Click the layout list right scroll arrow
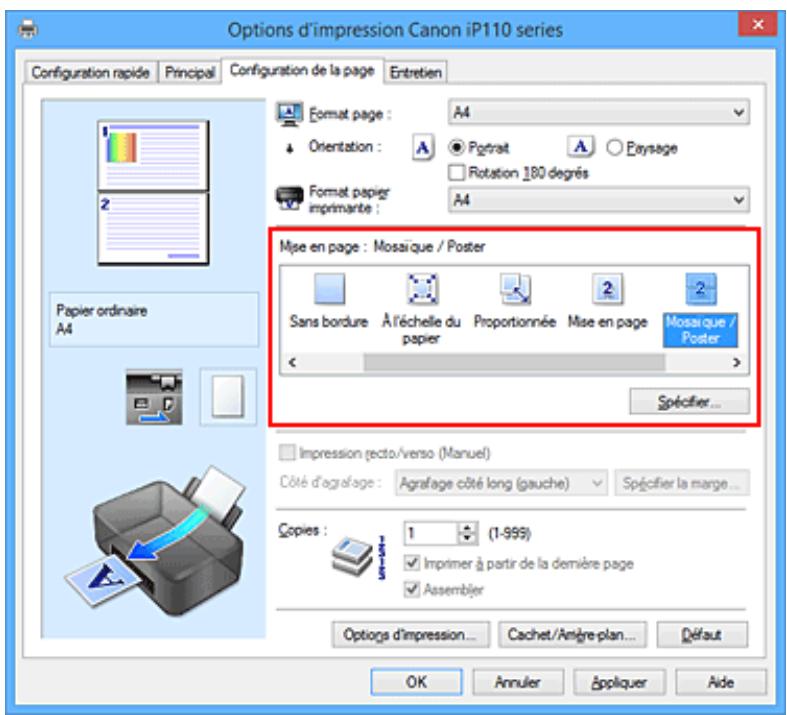 736,362
